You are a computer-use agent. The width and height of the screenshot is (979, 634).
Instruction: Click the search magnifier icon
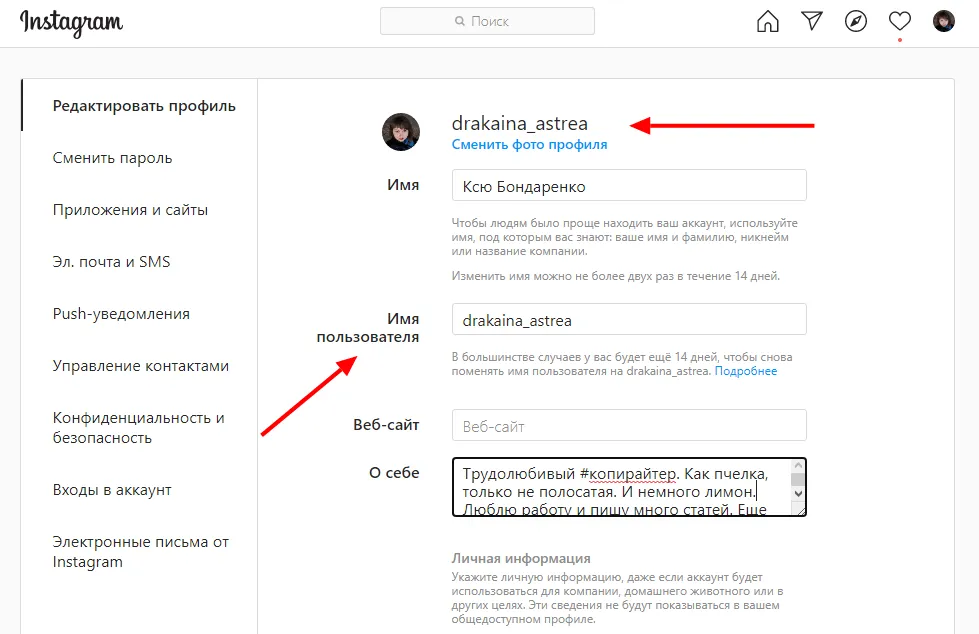(460, 21)
